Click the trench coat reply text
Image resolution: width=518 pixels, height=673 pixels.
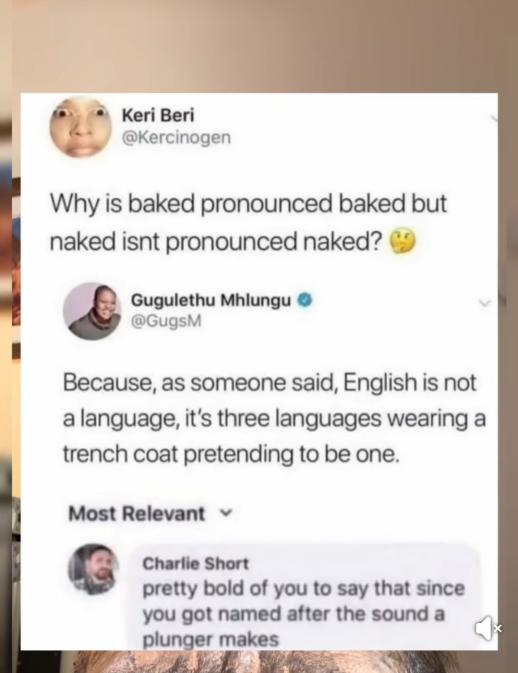[x=275, y=418]
